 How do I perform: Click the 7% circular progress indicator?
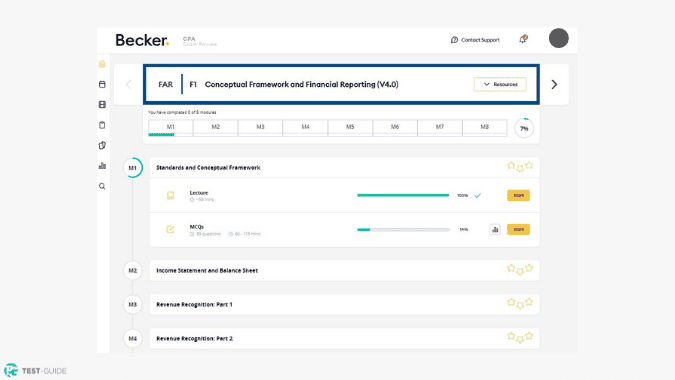click(x=524, y=128)
